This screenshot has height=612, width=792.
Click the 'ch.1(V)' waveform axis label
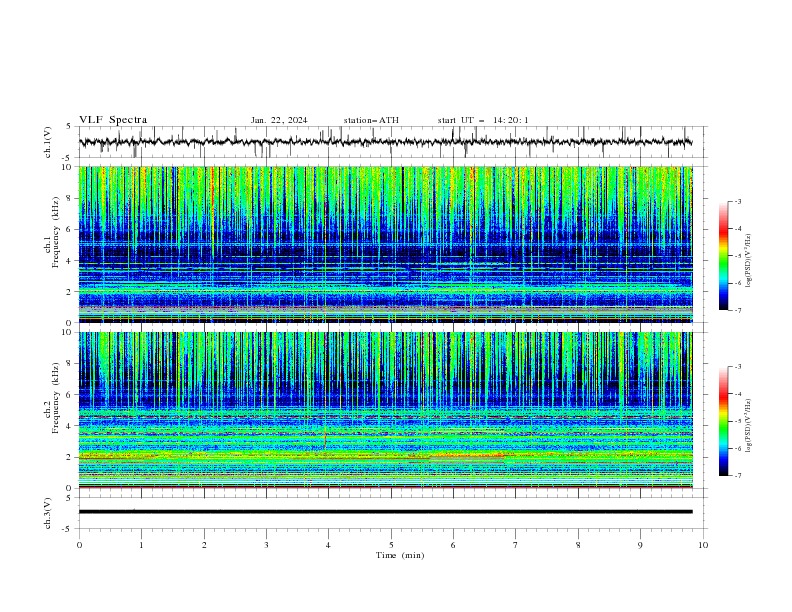[x=48, y=142]
